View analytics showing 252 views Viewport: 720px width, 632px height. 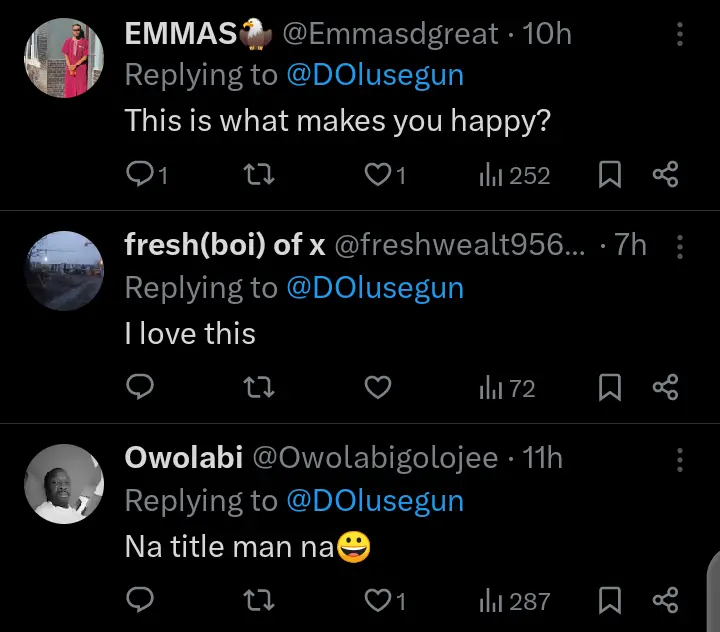(x=515, y=175)
